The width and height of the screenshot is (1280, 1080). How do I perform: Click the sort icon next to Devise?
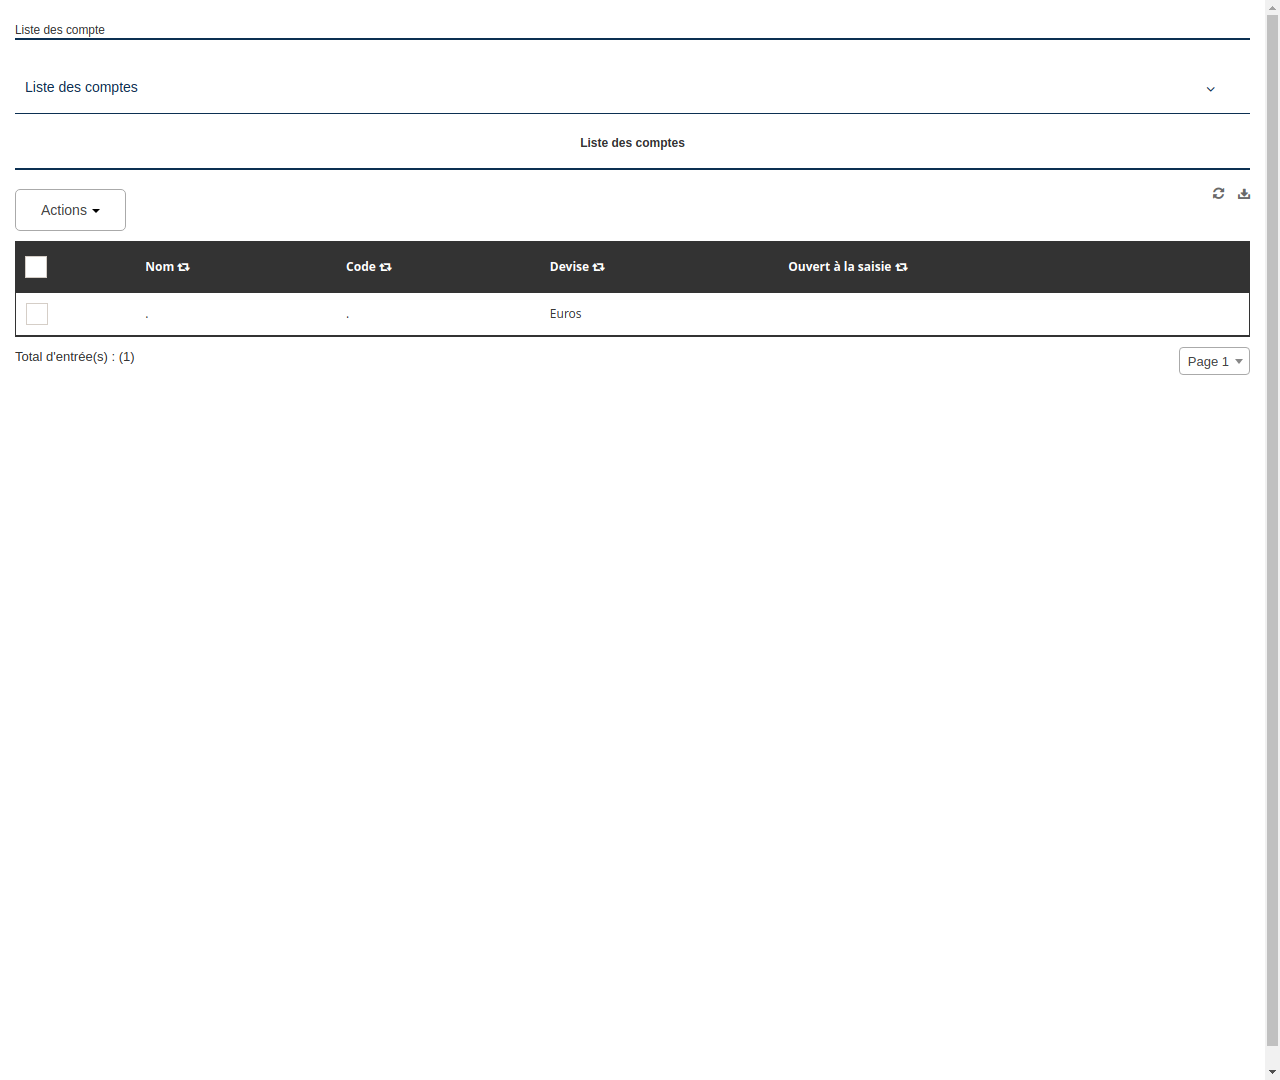click(598, 267)
